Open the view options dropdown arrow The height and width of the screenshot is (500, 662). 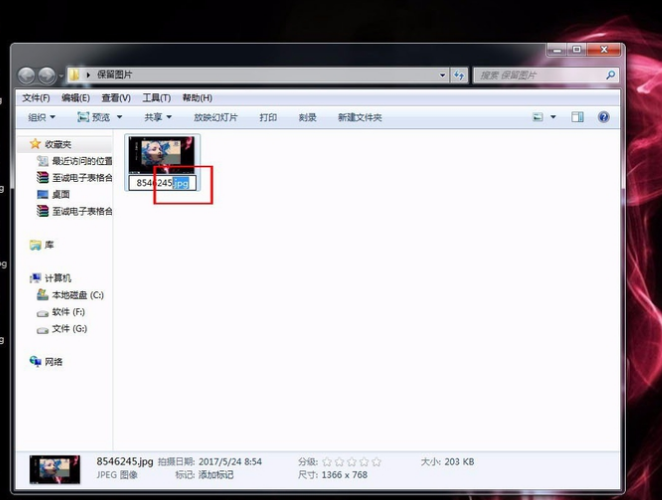coord(553,117)
